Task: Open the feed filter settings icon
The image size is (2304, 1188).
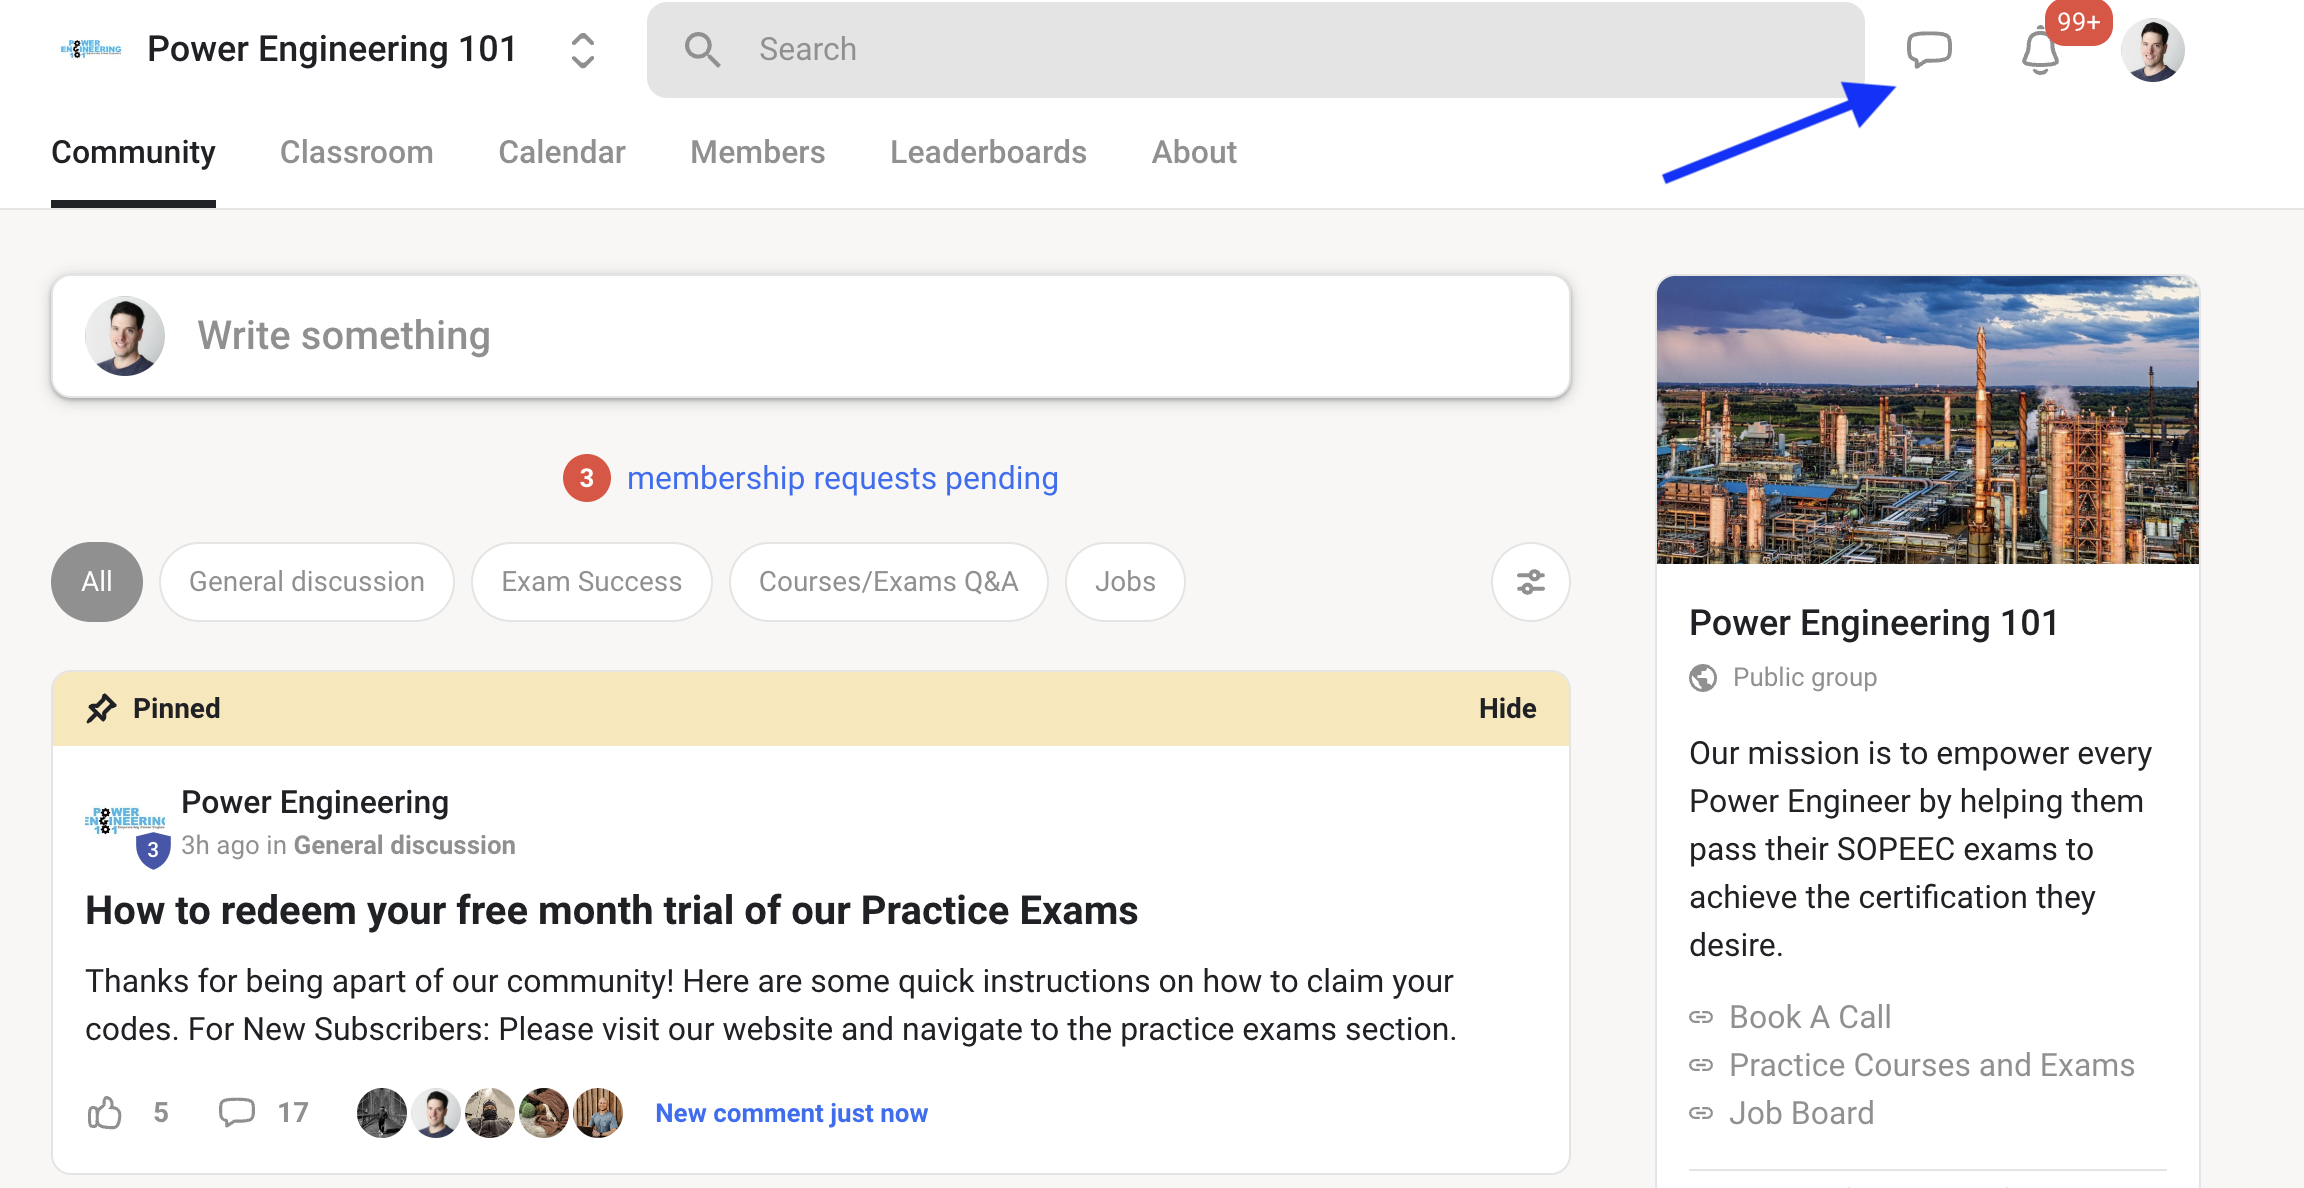Action: 1530,582
